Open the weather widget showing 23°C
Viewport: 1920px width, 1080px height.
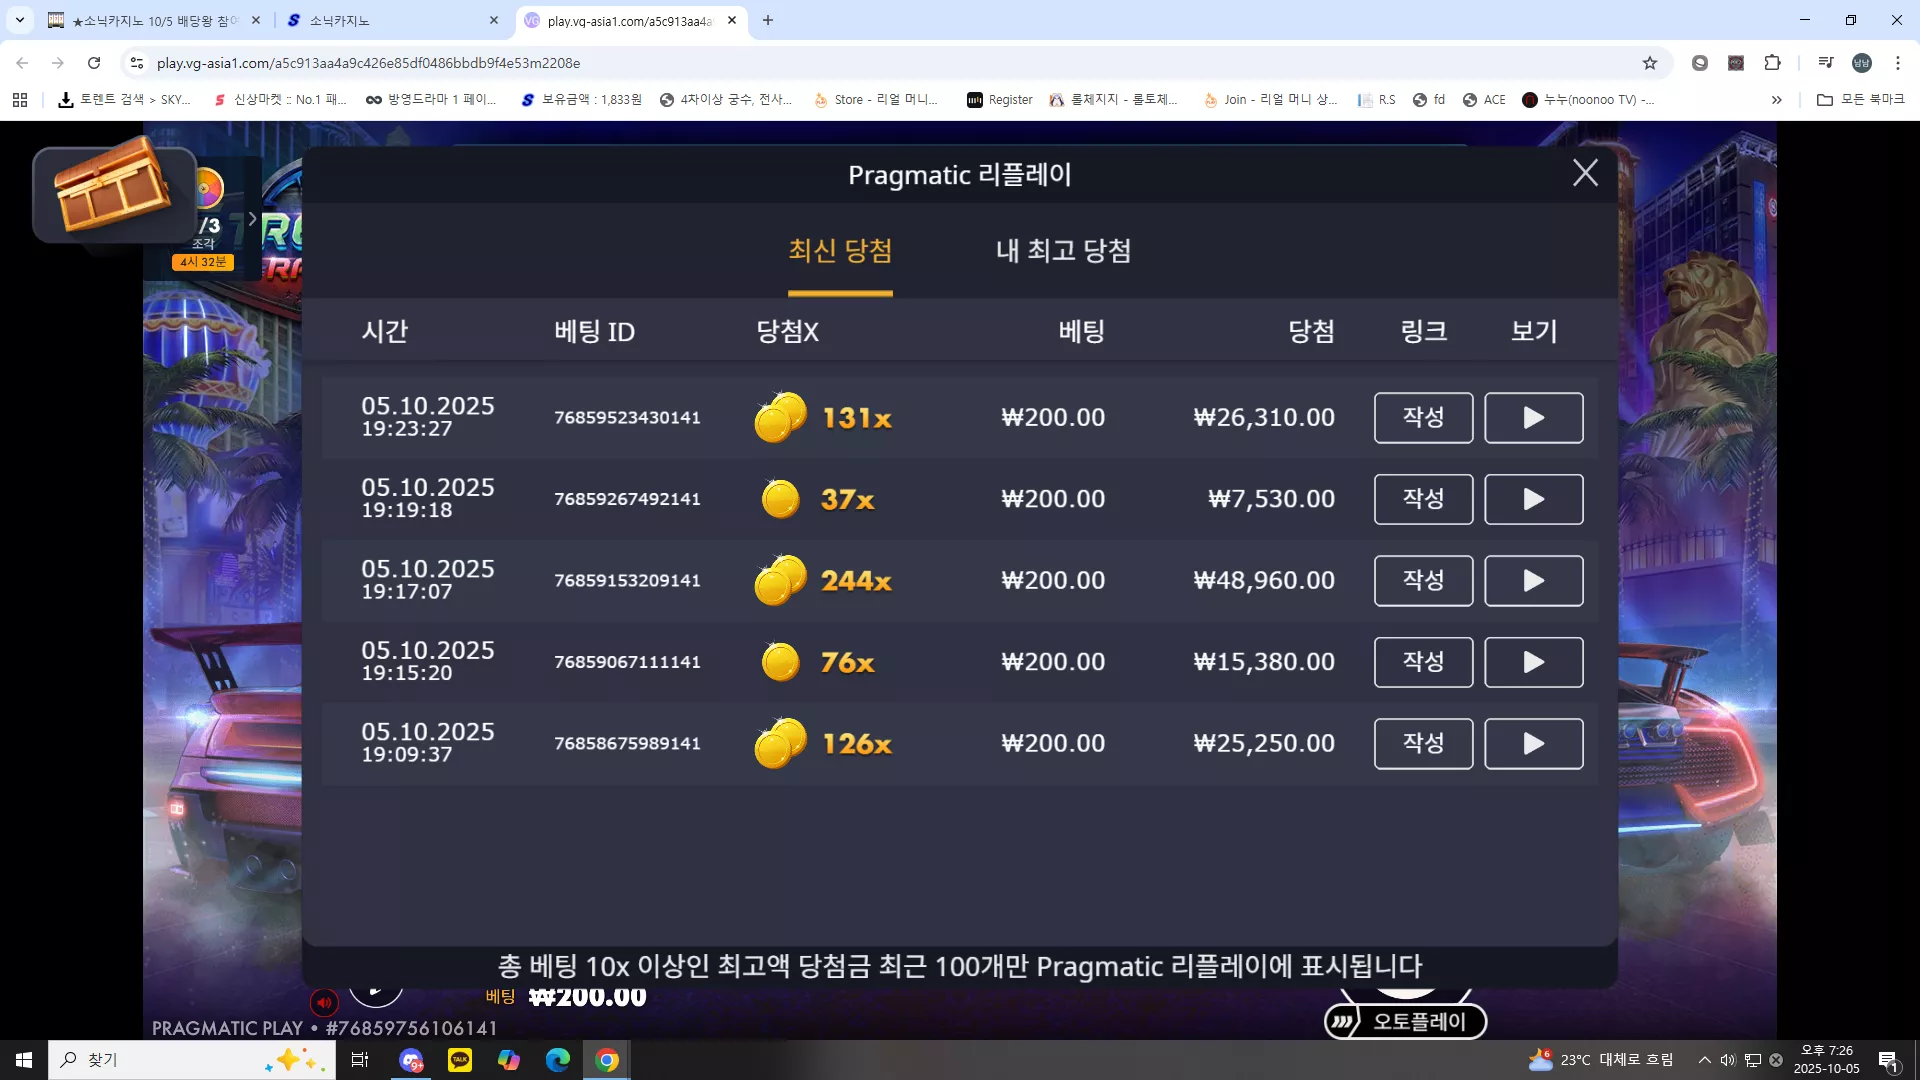point(1601,1060)
